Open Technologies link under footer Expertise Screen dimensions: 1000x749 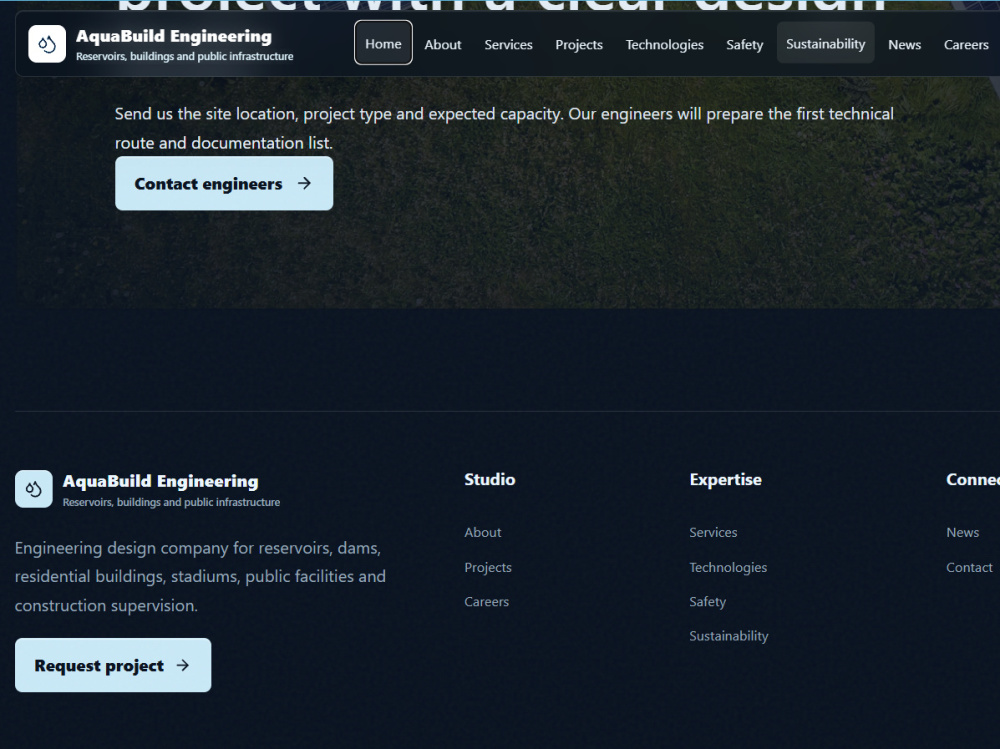[728, 567]
